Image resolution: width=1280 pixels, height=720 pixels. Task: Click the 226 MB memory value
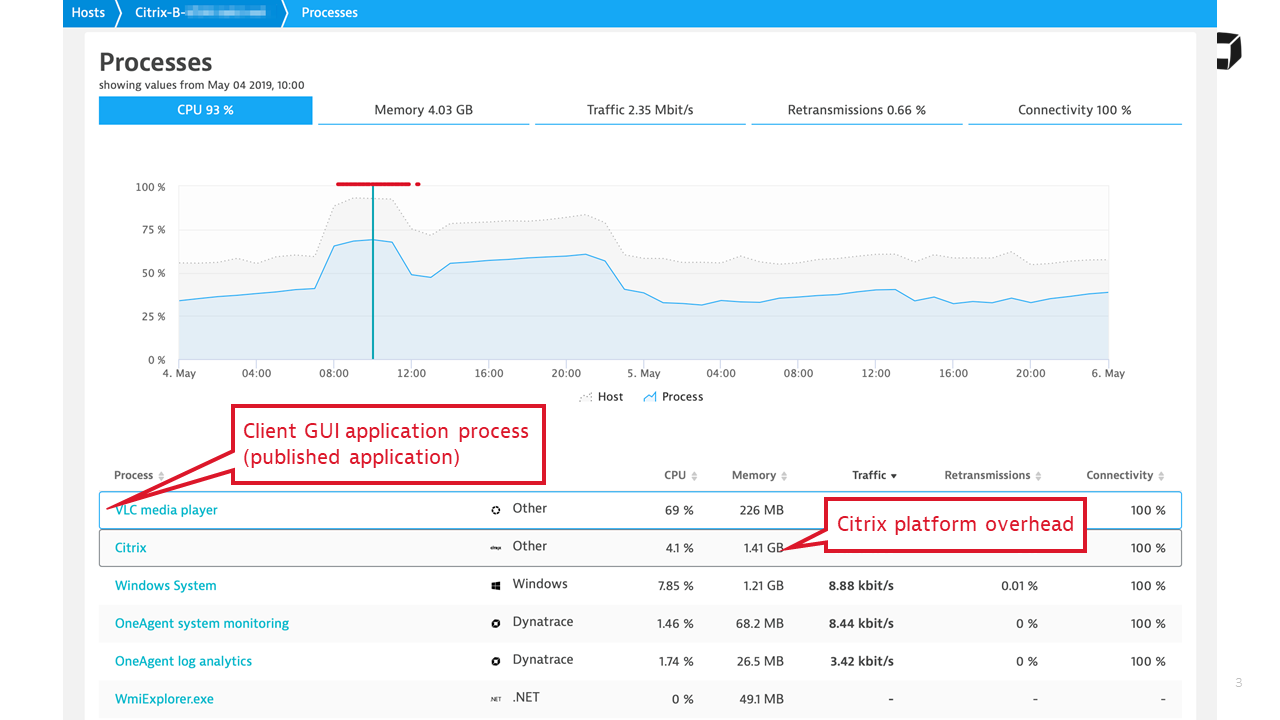click(x=761, y=511)
